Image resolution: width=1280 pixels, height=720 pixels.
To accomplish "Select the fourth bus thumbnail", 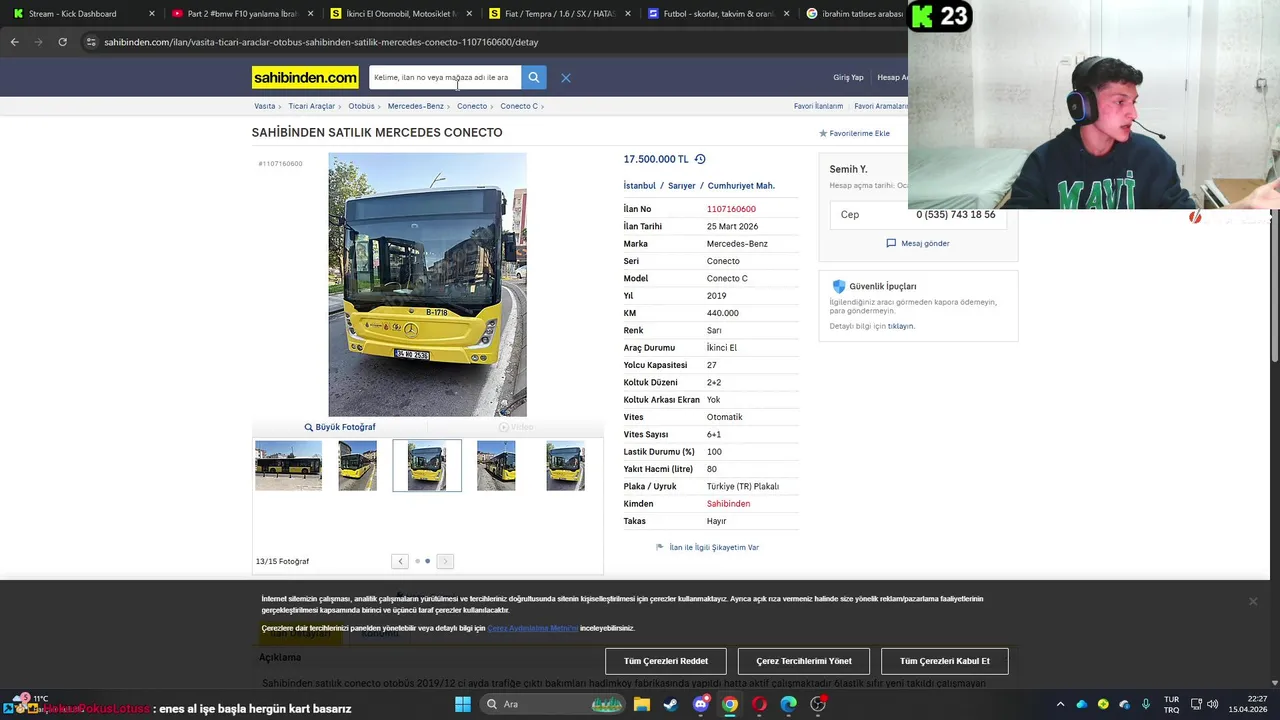I will pyautogui.click(x=496, y=466).
